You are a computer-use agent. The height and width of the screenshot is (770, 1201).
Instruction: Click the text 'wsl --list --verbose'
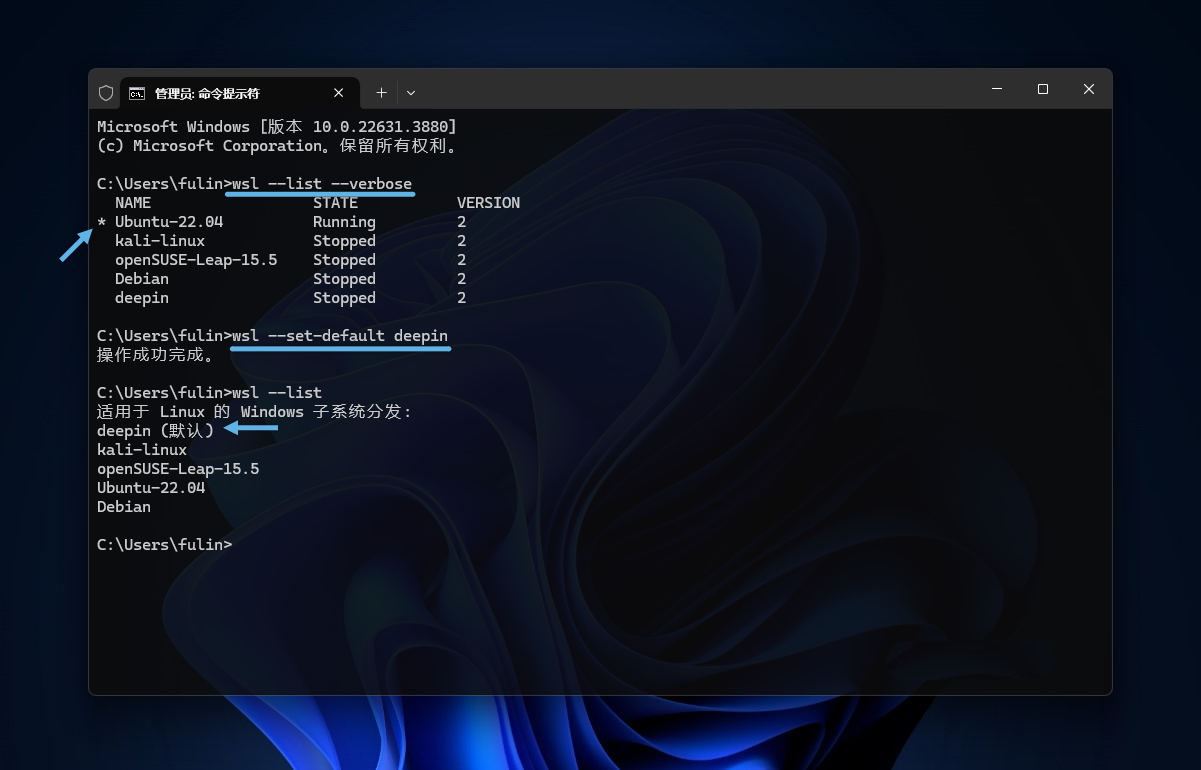coord(322,184)
